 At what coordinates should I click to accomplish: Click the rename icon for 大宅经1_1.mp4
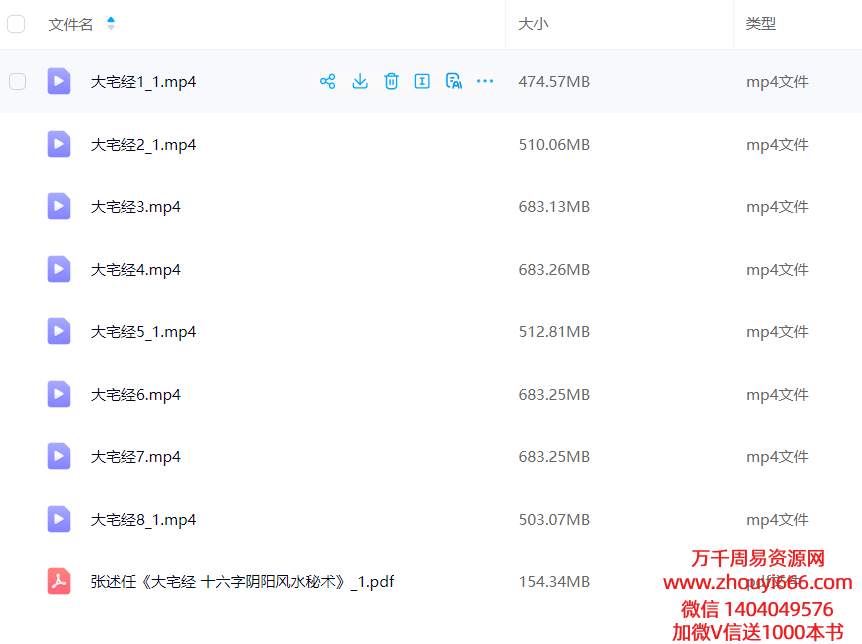(x=422, y=82)
